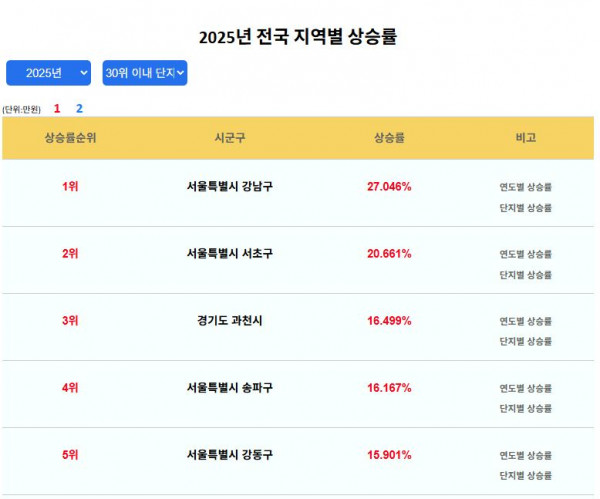600x499 pixels.
Task: Open 단지별 상승률 for 강동구
Action: coord(525,475)
